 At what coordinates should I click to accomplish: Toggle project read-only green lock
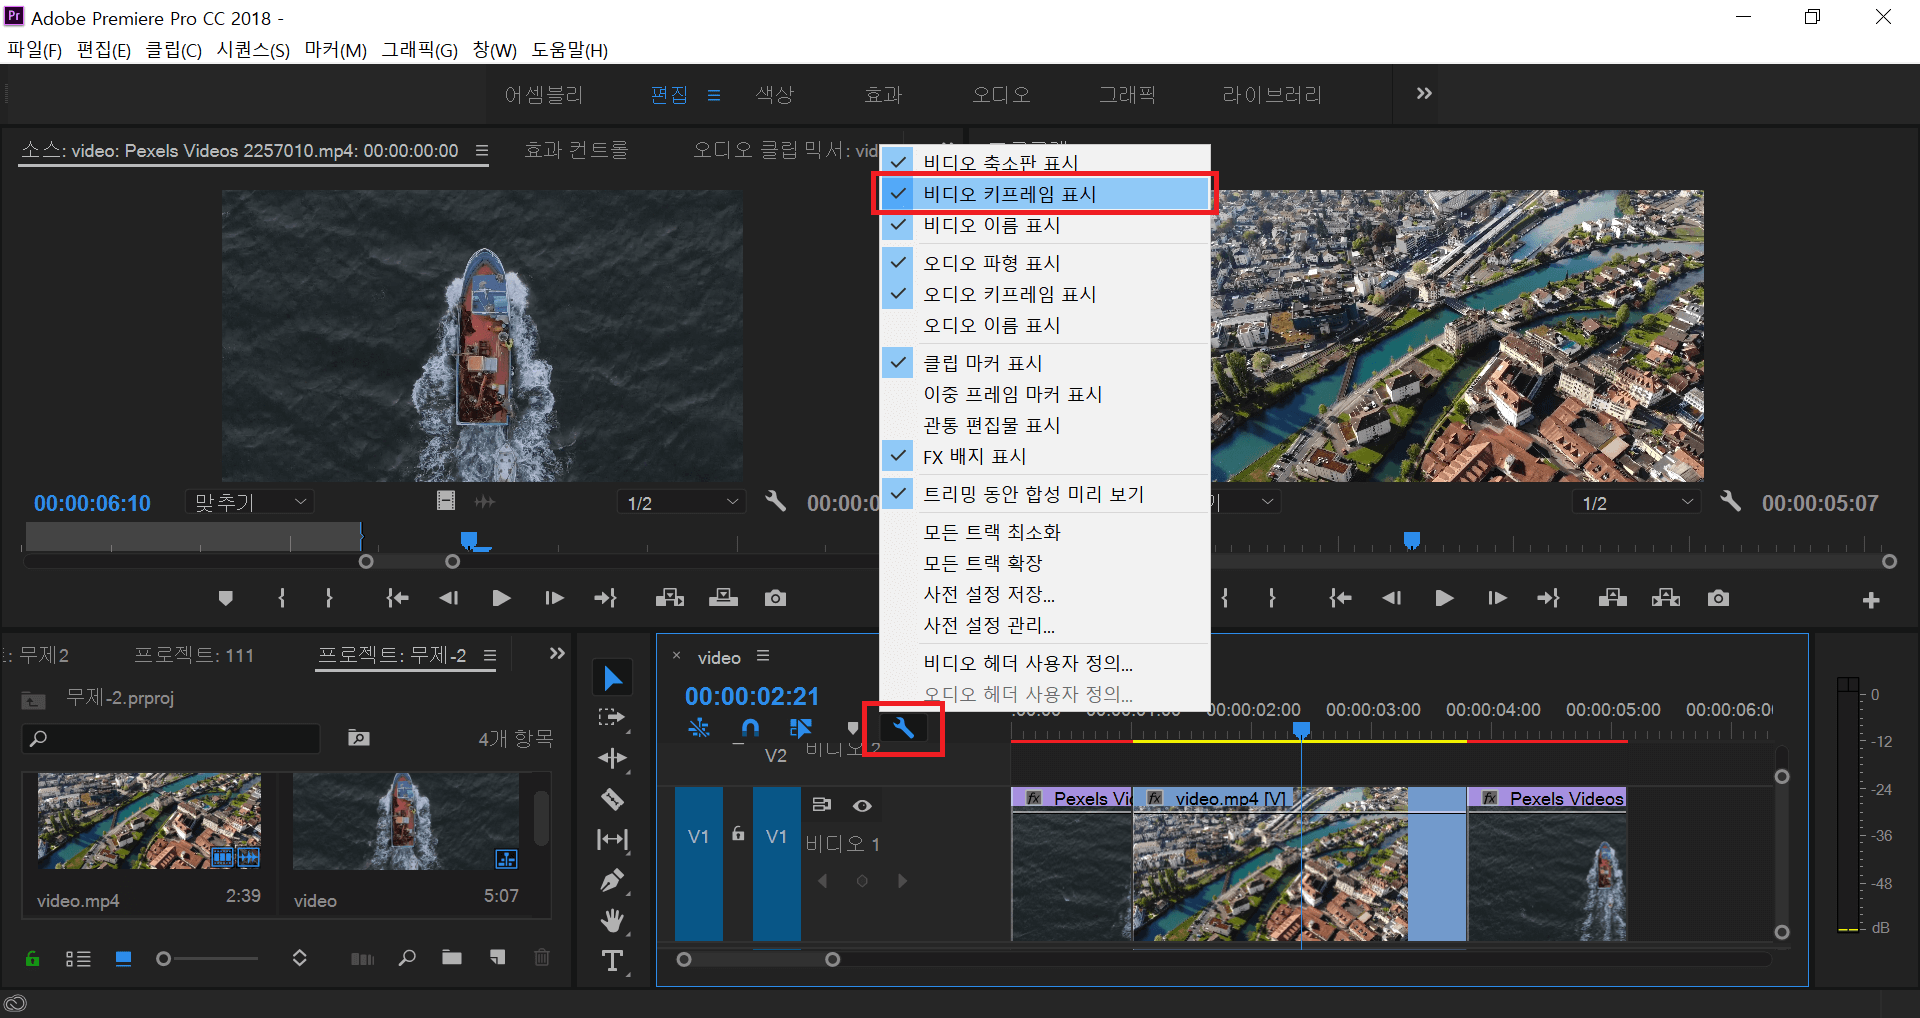tap(32, 959)
